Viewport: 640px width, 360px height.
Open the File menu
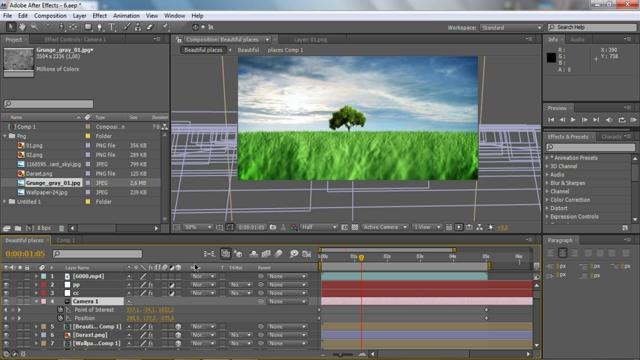pyautogui.click(x=7, y=16)
